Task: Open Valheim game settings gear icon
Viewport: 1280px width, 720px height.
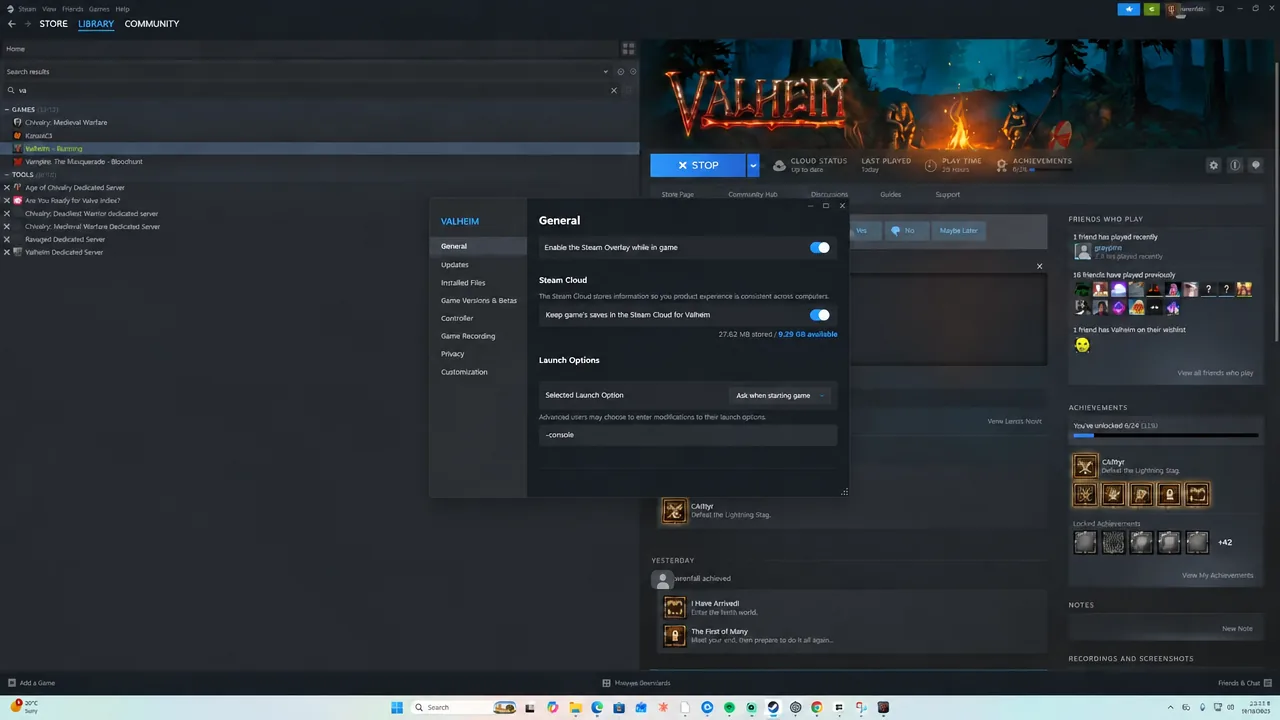Action: pos(1214,165)
